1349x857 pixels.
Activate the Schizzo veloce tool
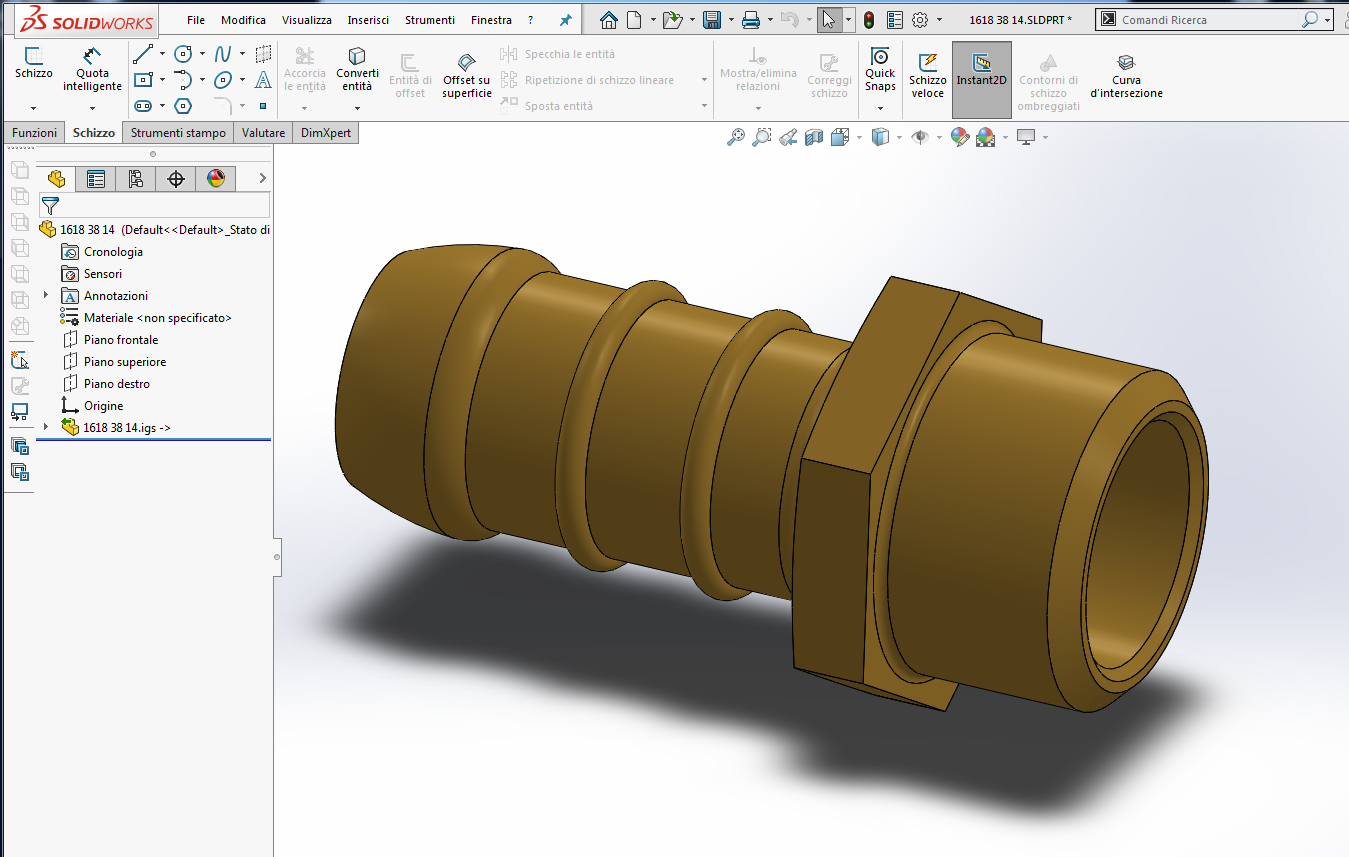927,75
